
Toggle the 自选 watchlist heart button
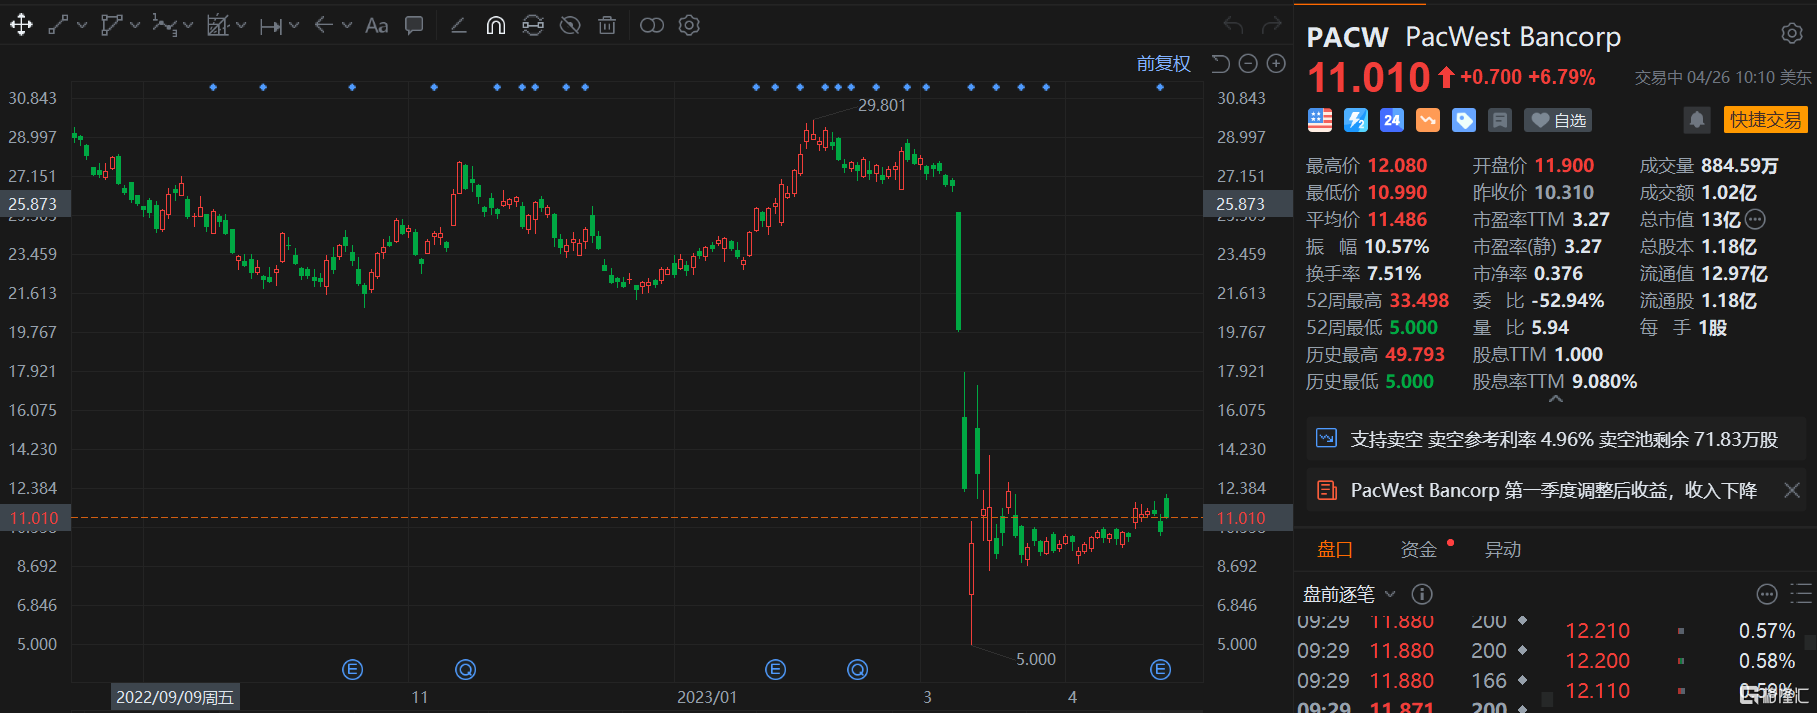click(1558, 120)
